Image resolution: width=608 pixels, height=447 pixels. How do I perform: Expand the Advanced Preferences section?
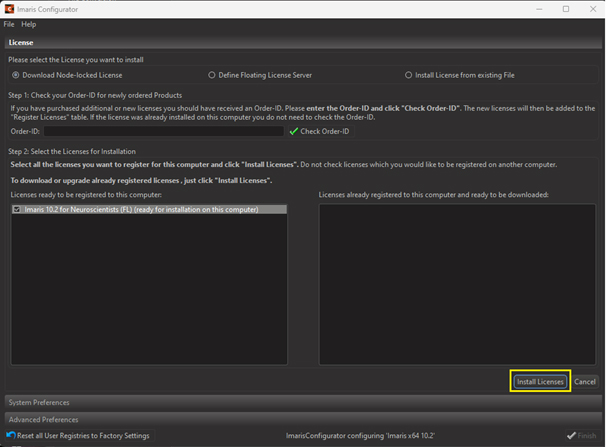point(42,420)
